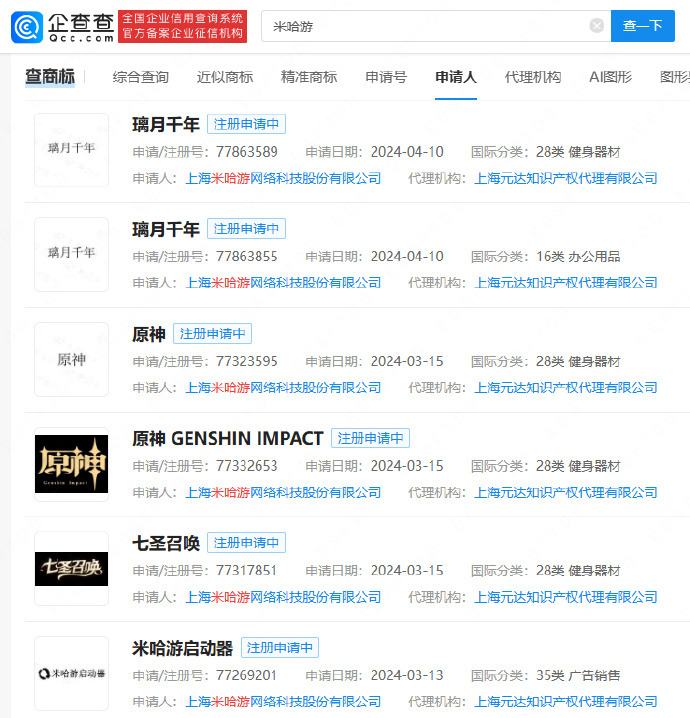The height and width of the screenshot is (718, 690).
Task: Open the 米哈游启动器 trademark logo thumbnail
Action: pos(71,673)
